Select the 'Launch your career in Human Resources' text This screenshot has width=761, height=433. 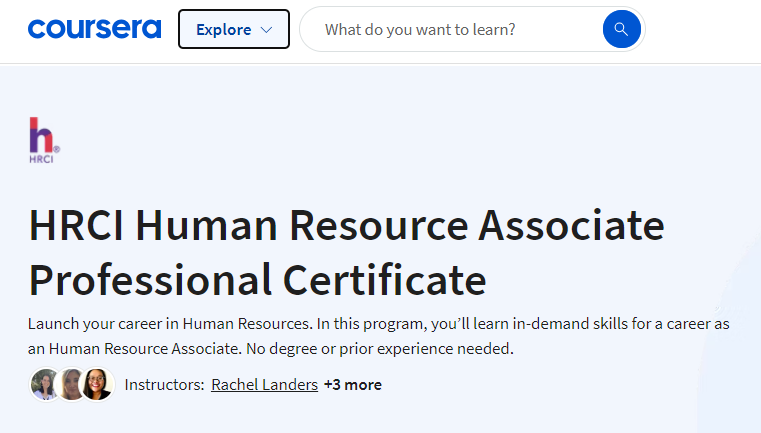coord(169,324)
